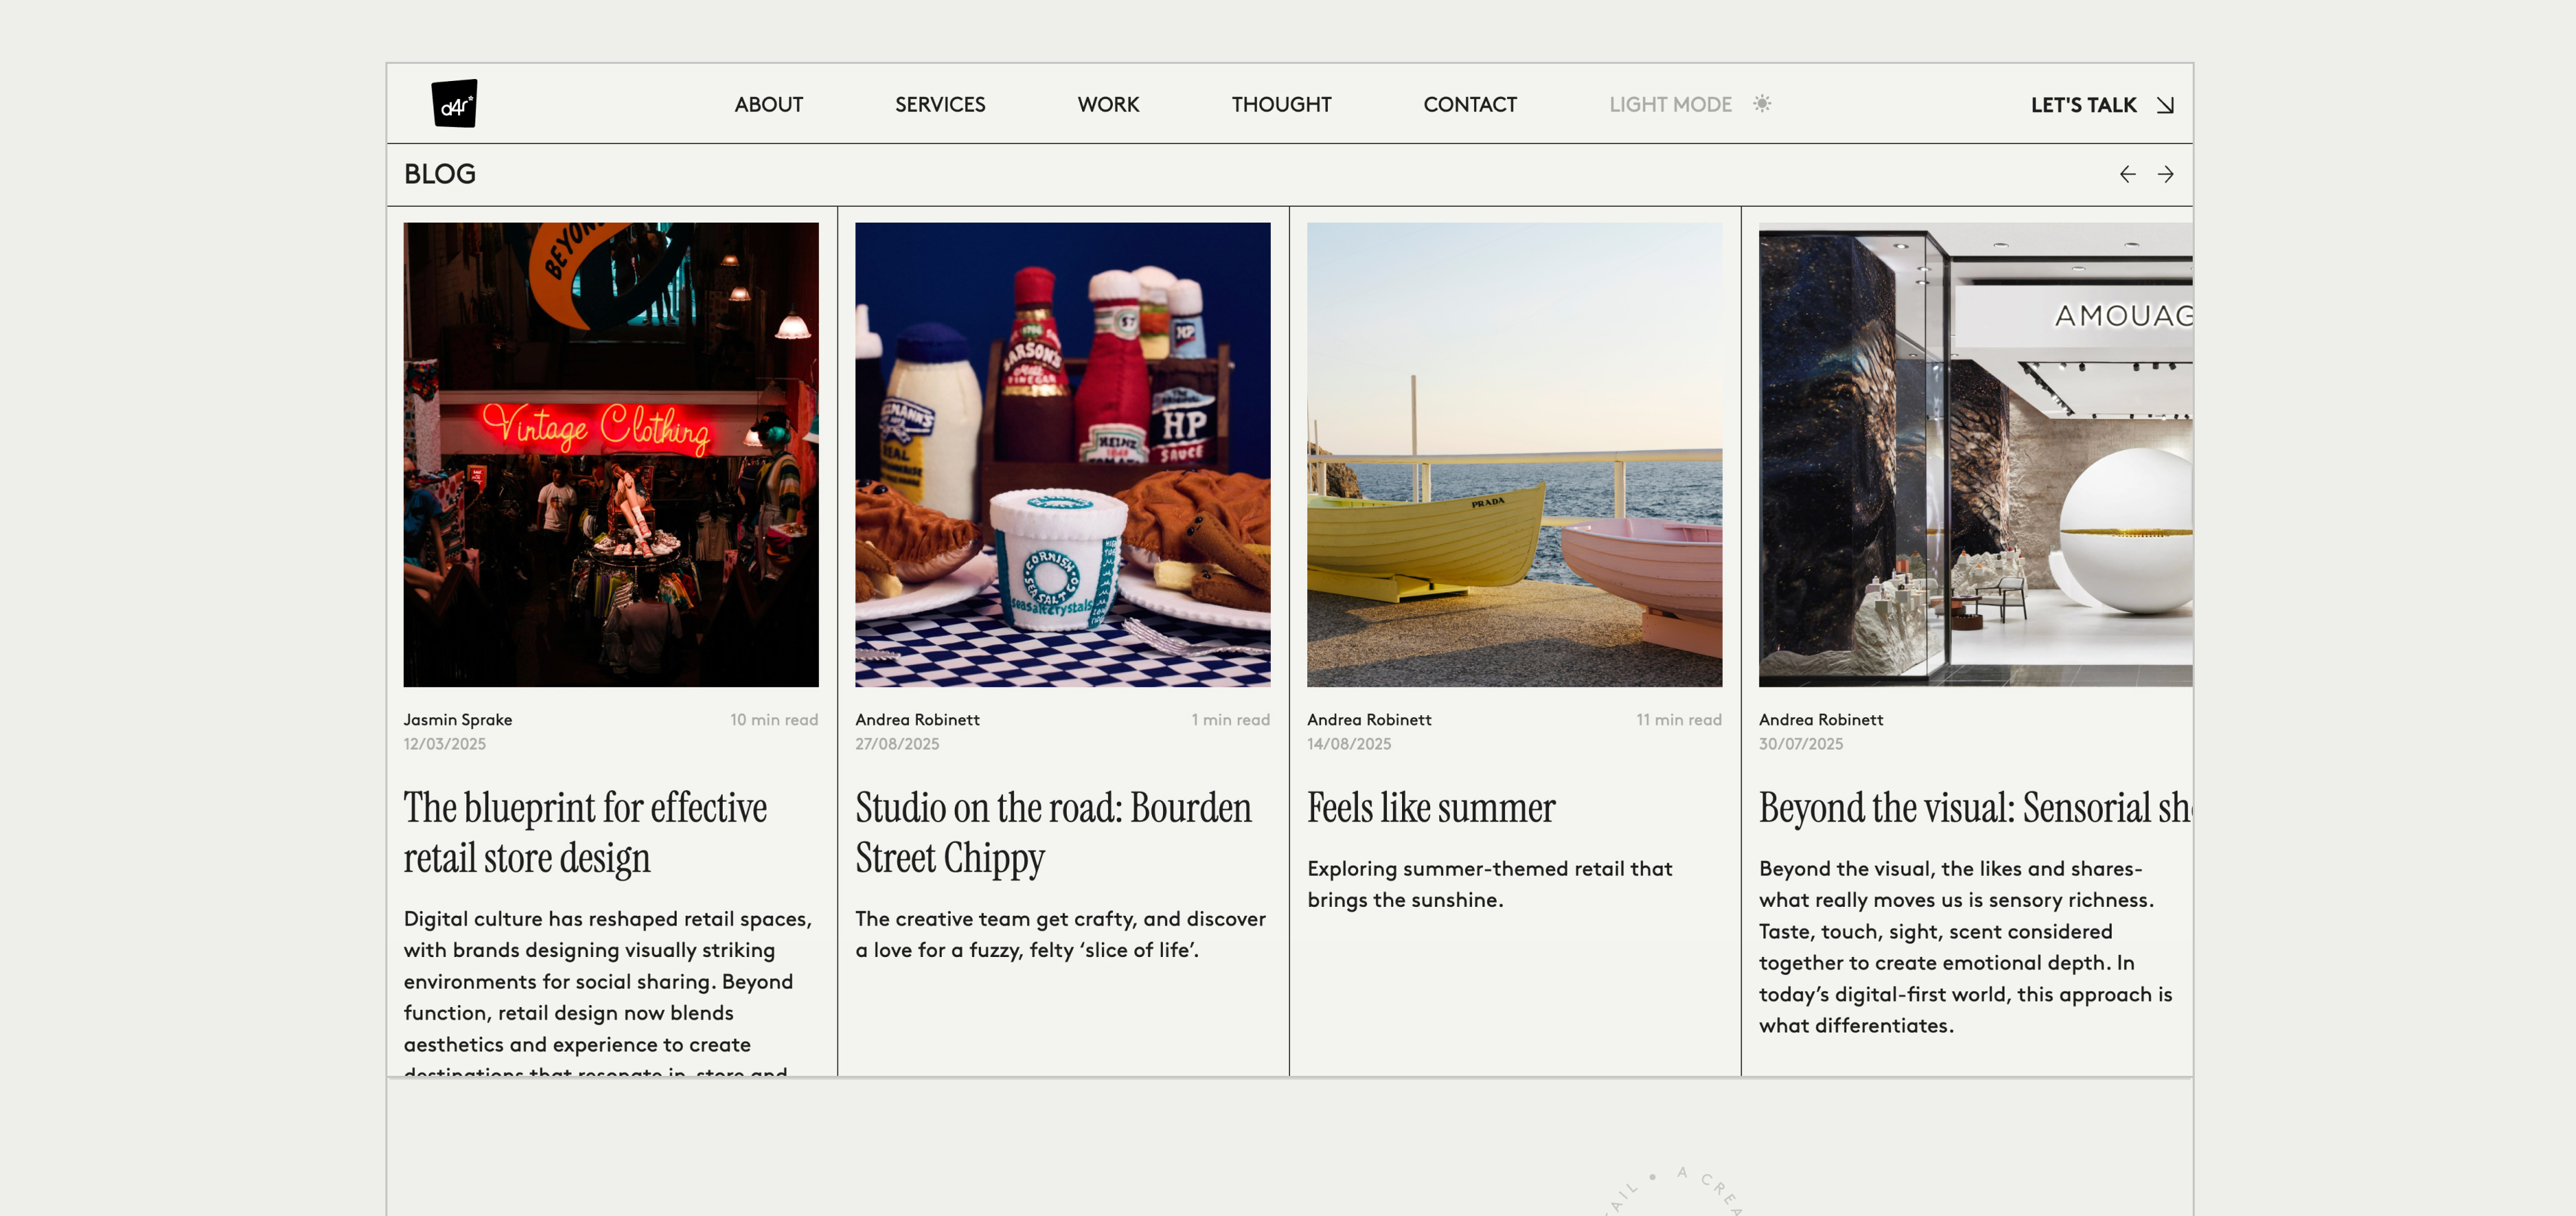Click the Let's Talk button
This screenshot has width=2576, height=1216.
click(x=2083, y=105)
